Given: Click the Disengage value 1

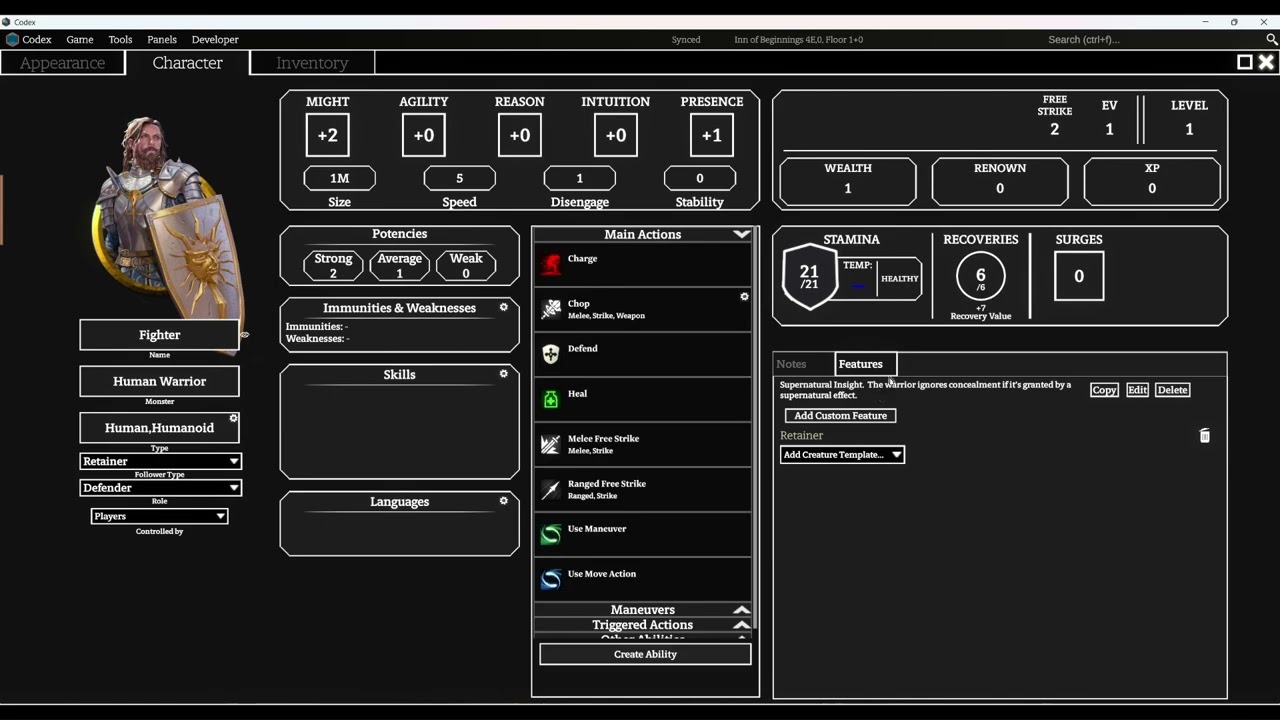Looking at the screenshot, I should point(580,178).
